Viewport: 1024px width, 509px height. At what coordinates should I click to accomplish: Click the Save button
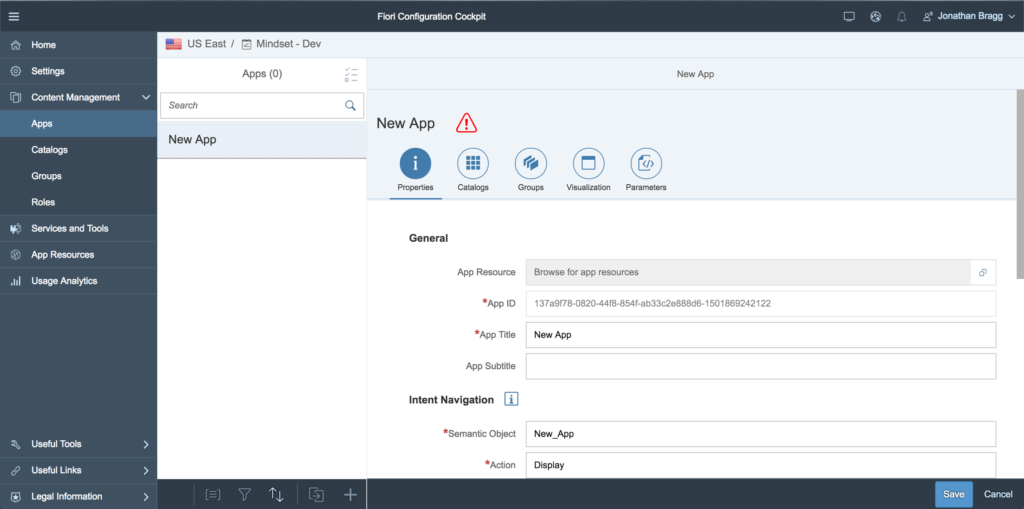coord(953,495)
